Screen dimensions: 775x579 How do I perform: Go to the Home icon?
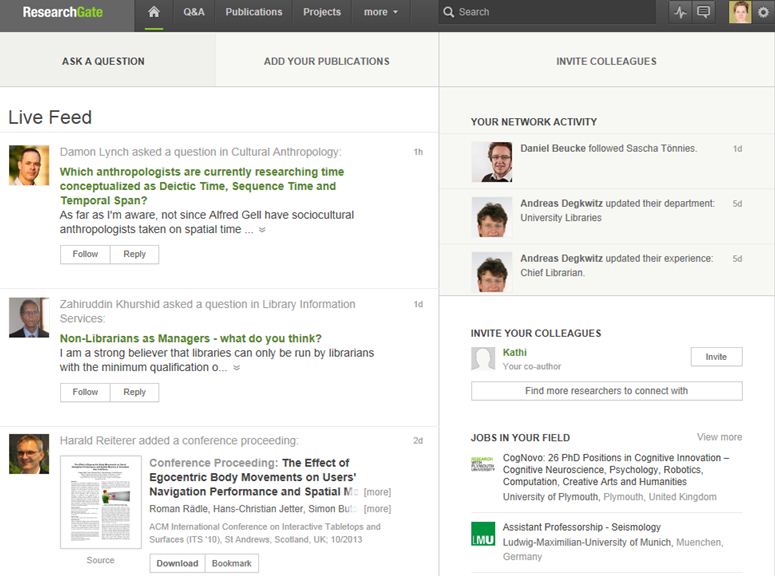(x=154, y=12)
